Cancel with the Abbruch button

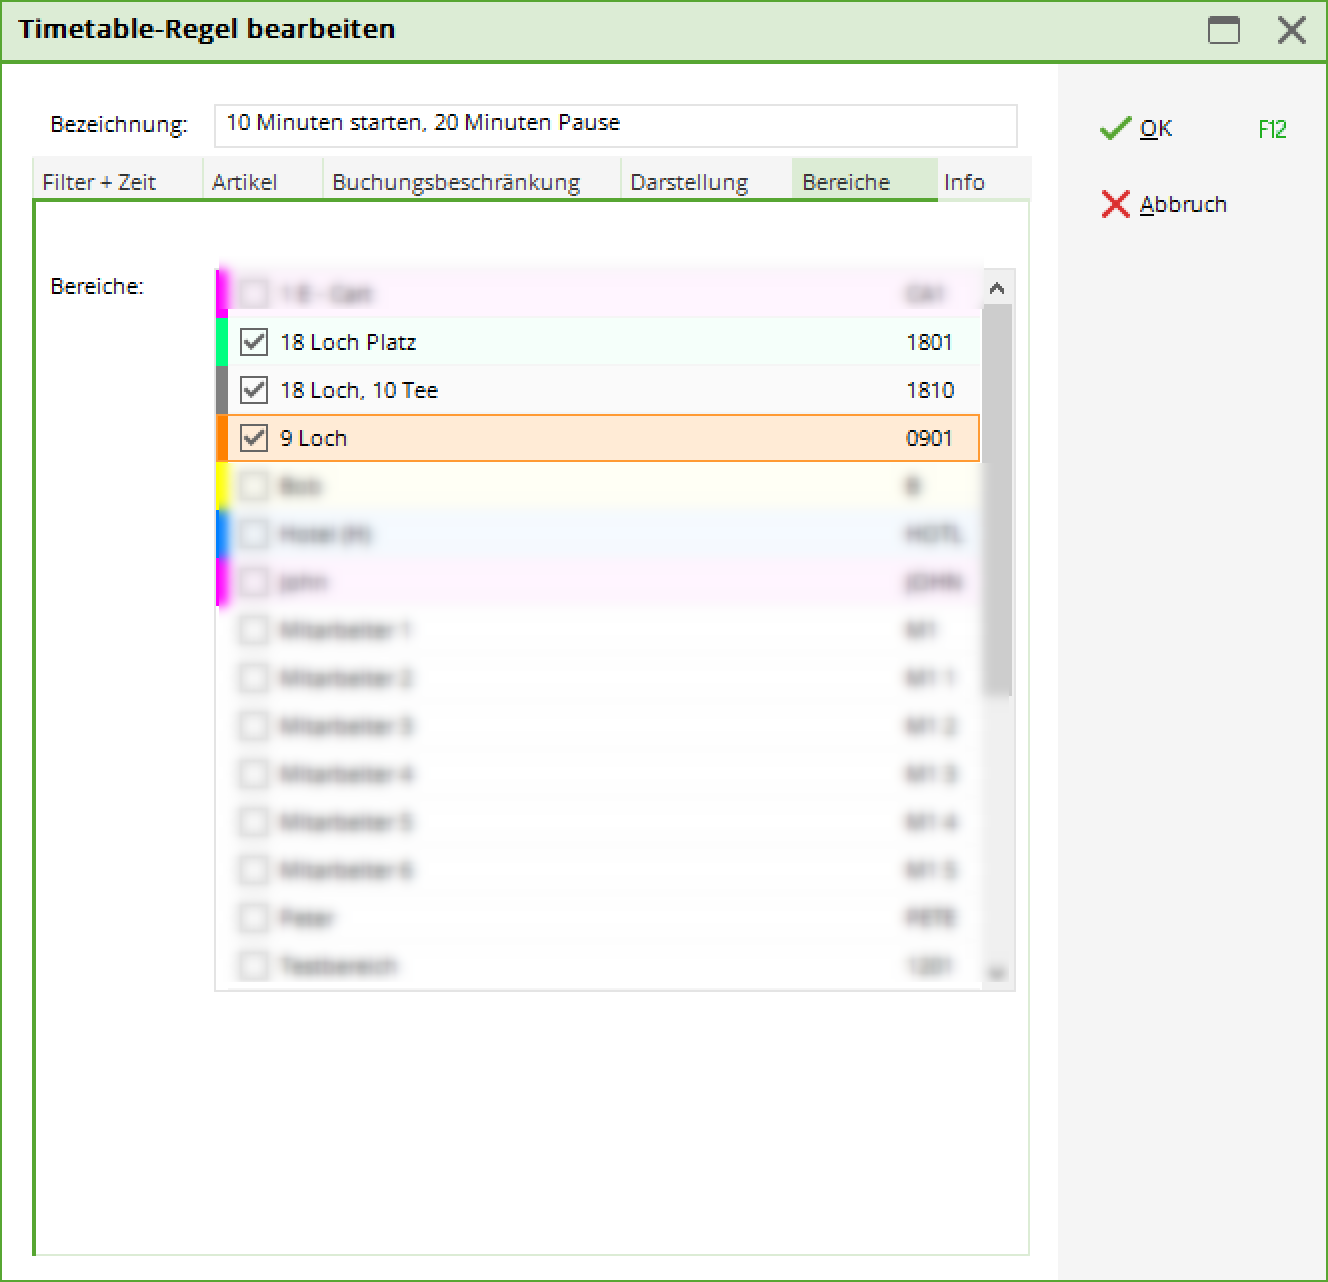pos(1165,204)
